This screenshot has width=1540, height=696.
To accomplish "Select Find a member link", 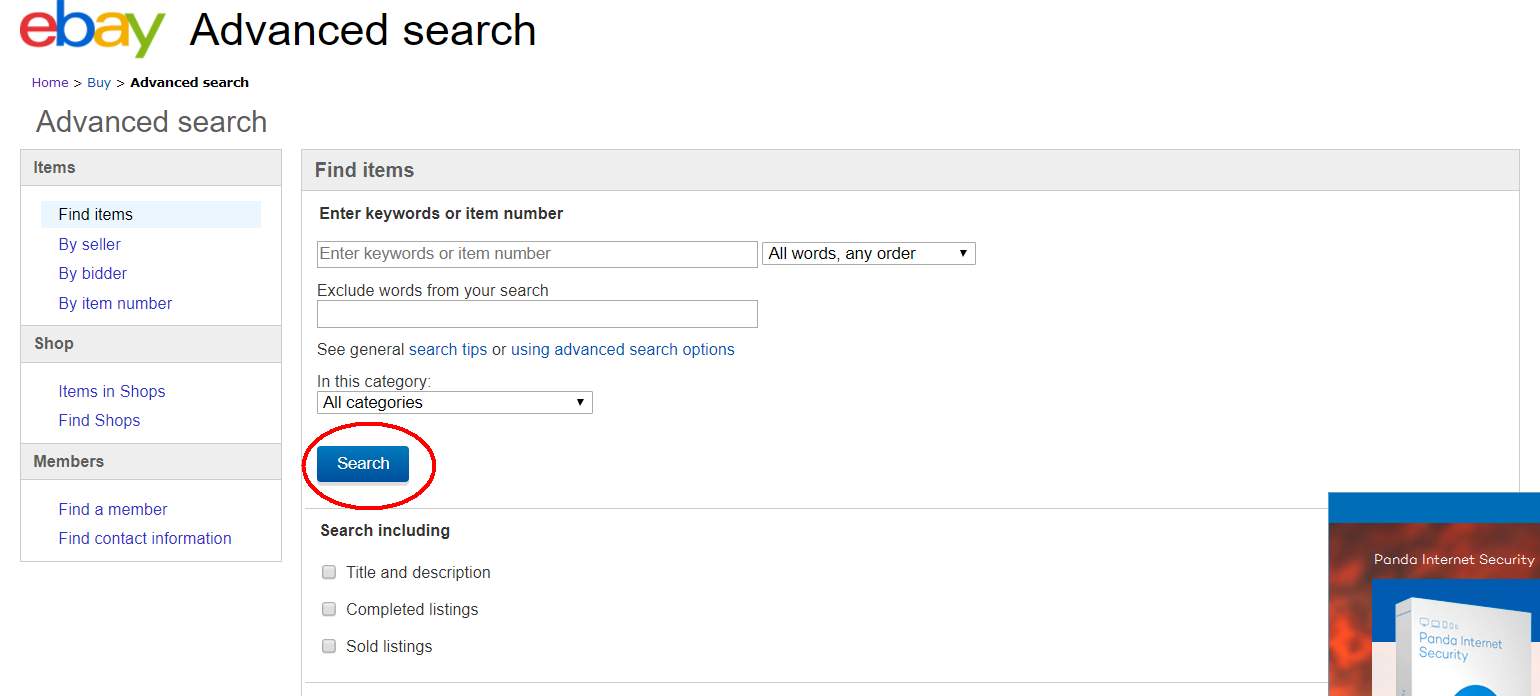I will pos(113,509).
